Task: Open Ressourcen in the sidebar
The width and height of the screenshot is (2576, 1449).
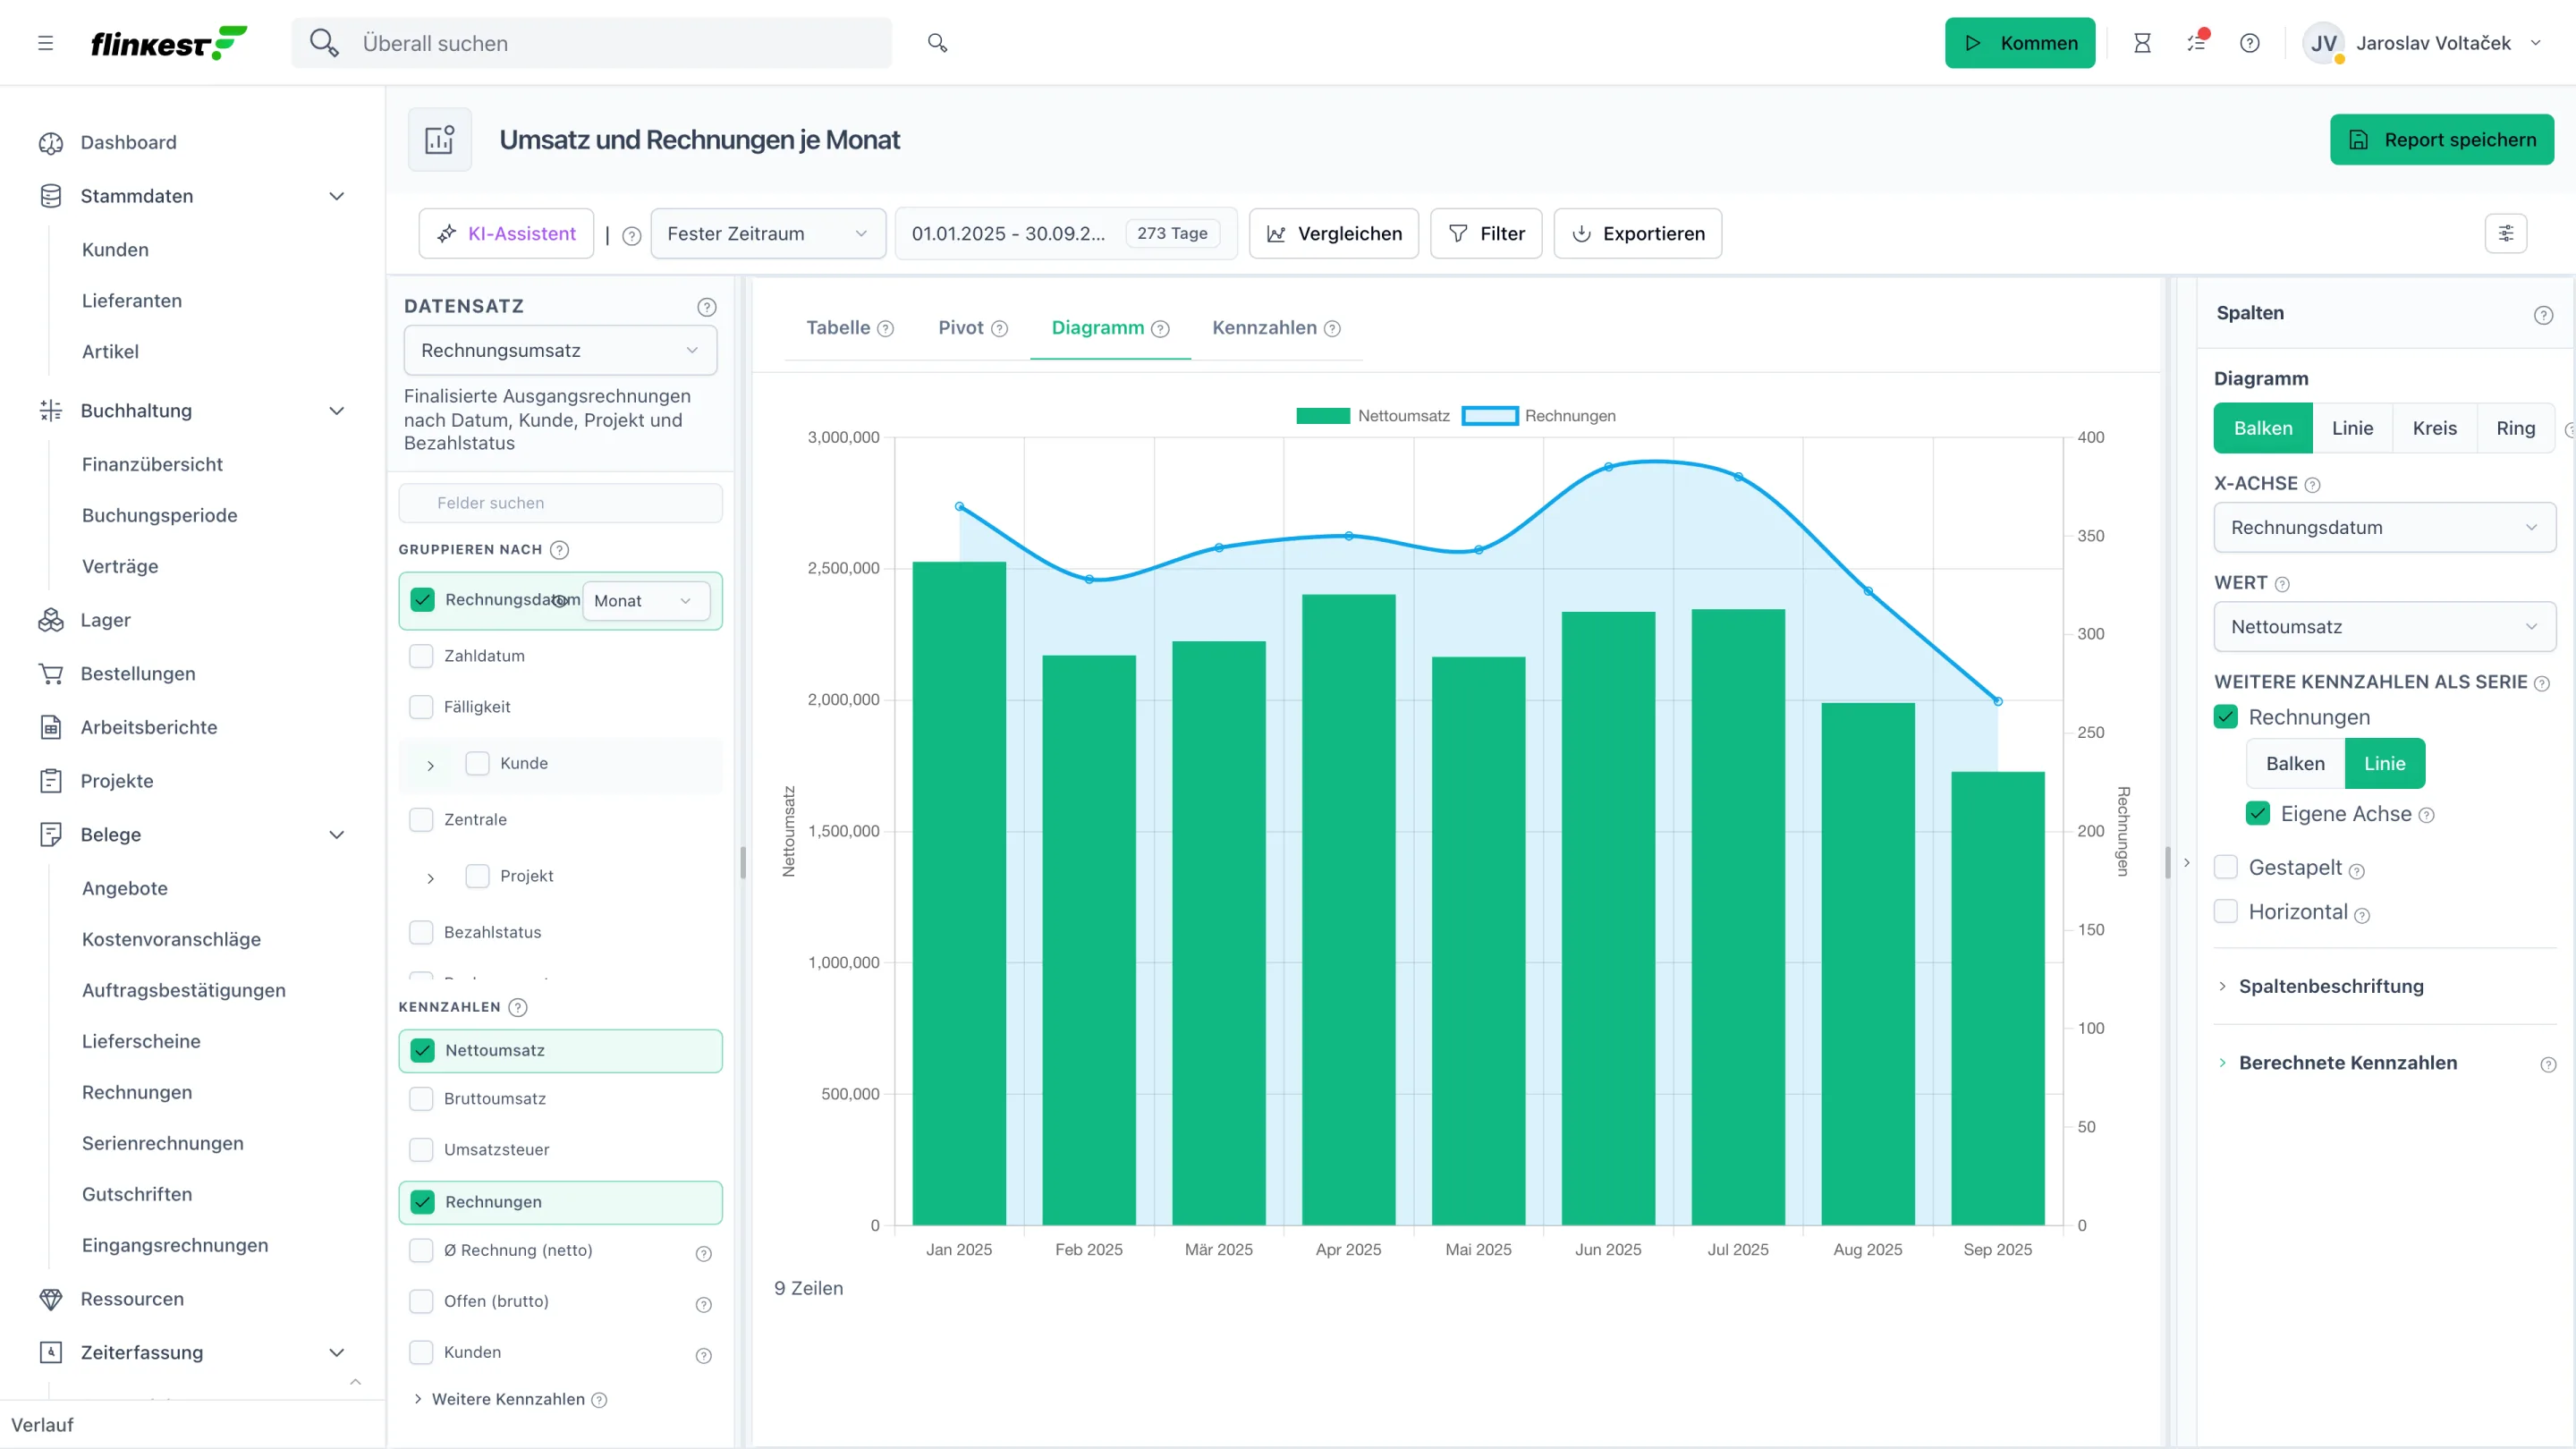Action: click(x=132, y=1299)
